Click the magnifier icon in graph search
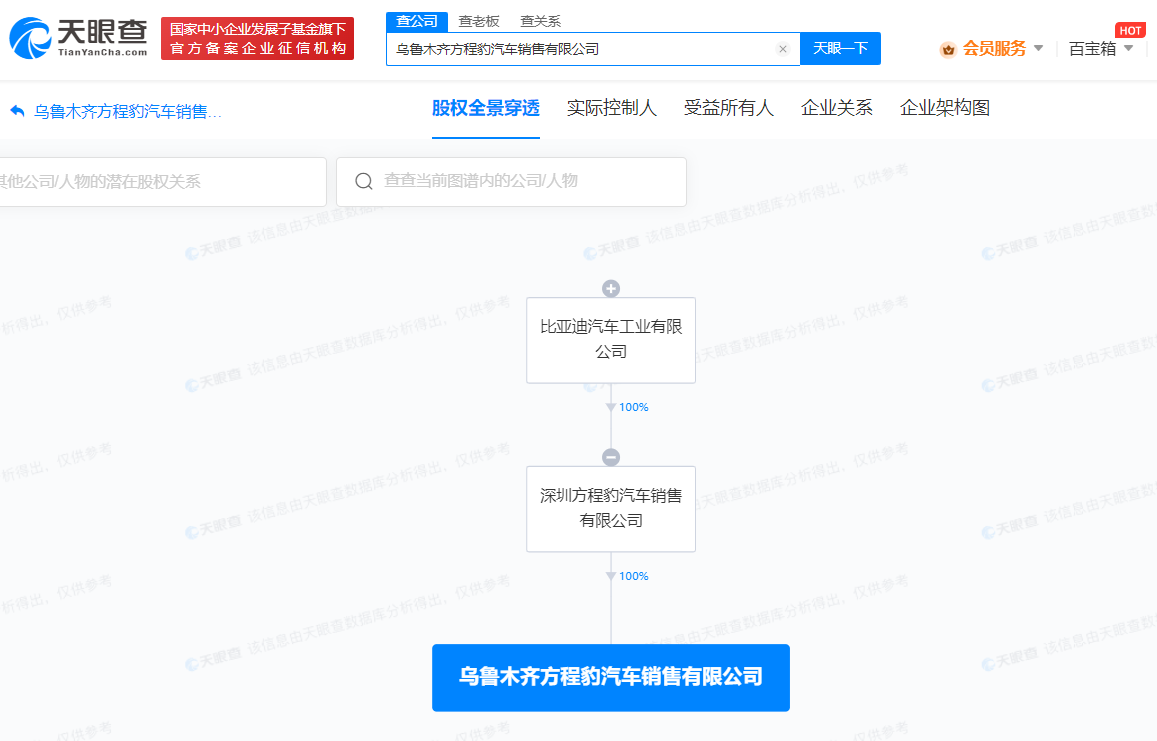The width and height of the screenshot is (1157, 741). coord(364,181)
